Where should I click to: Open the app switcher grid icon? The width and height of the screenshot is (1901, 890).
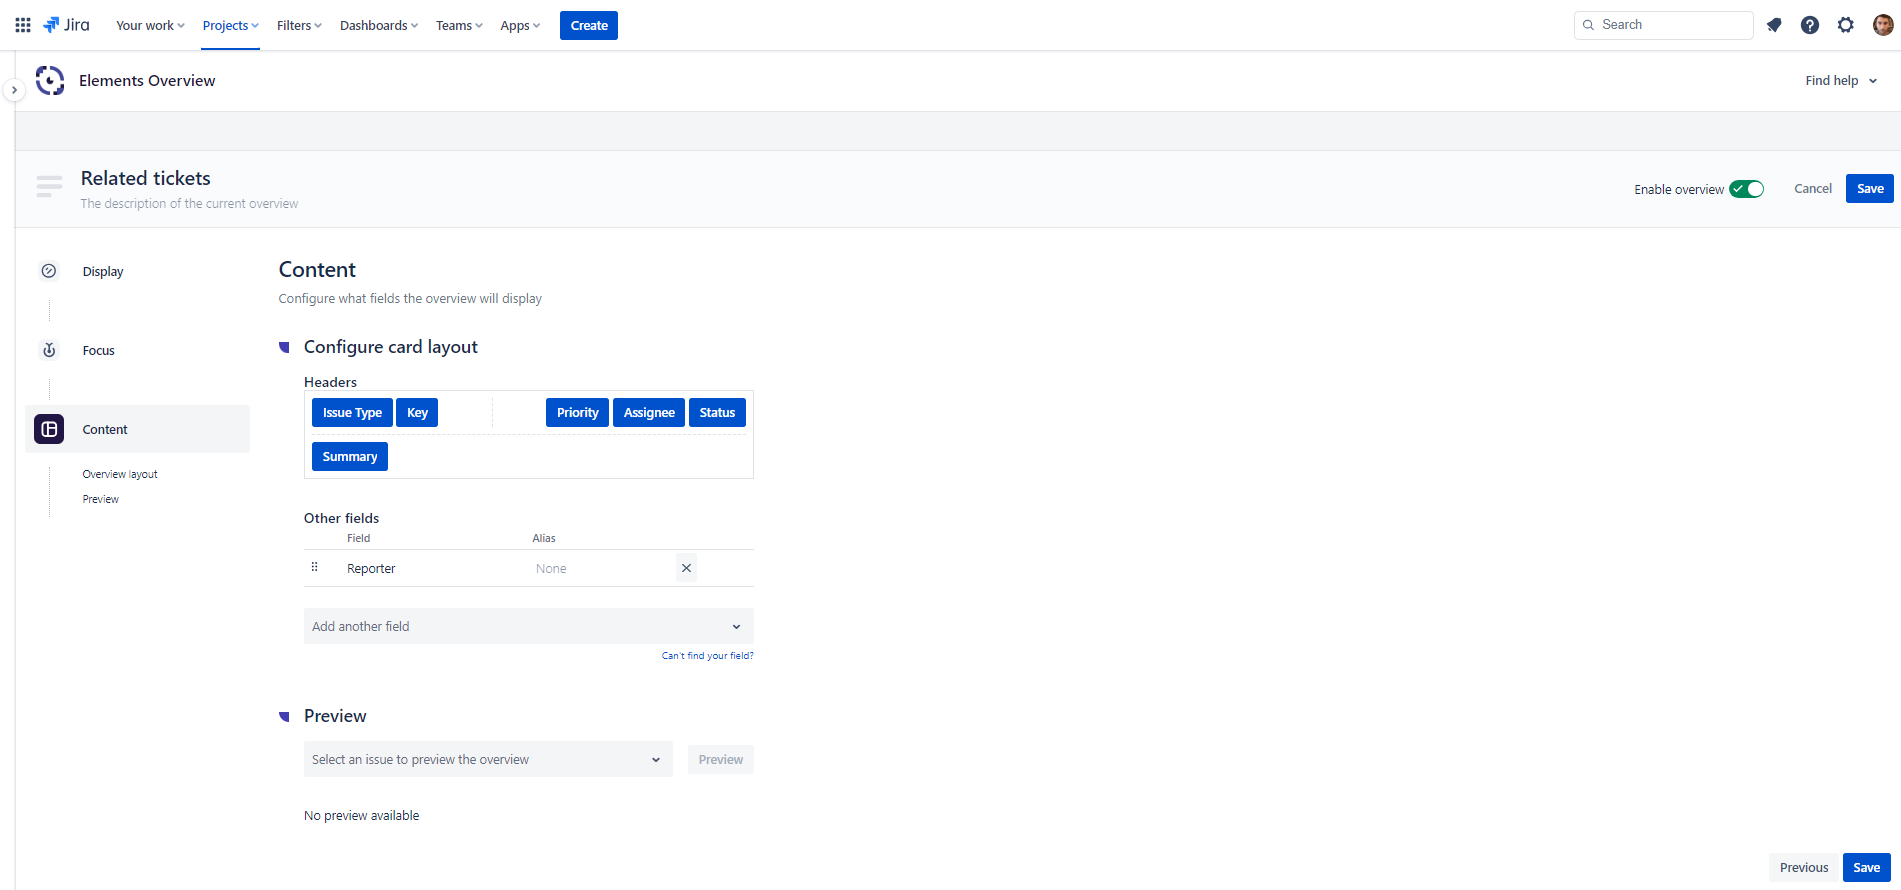23,25
